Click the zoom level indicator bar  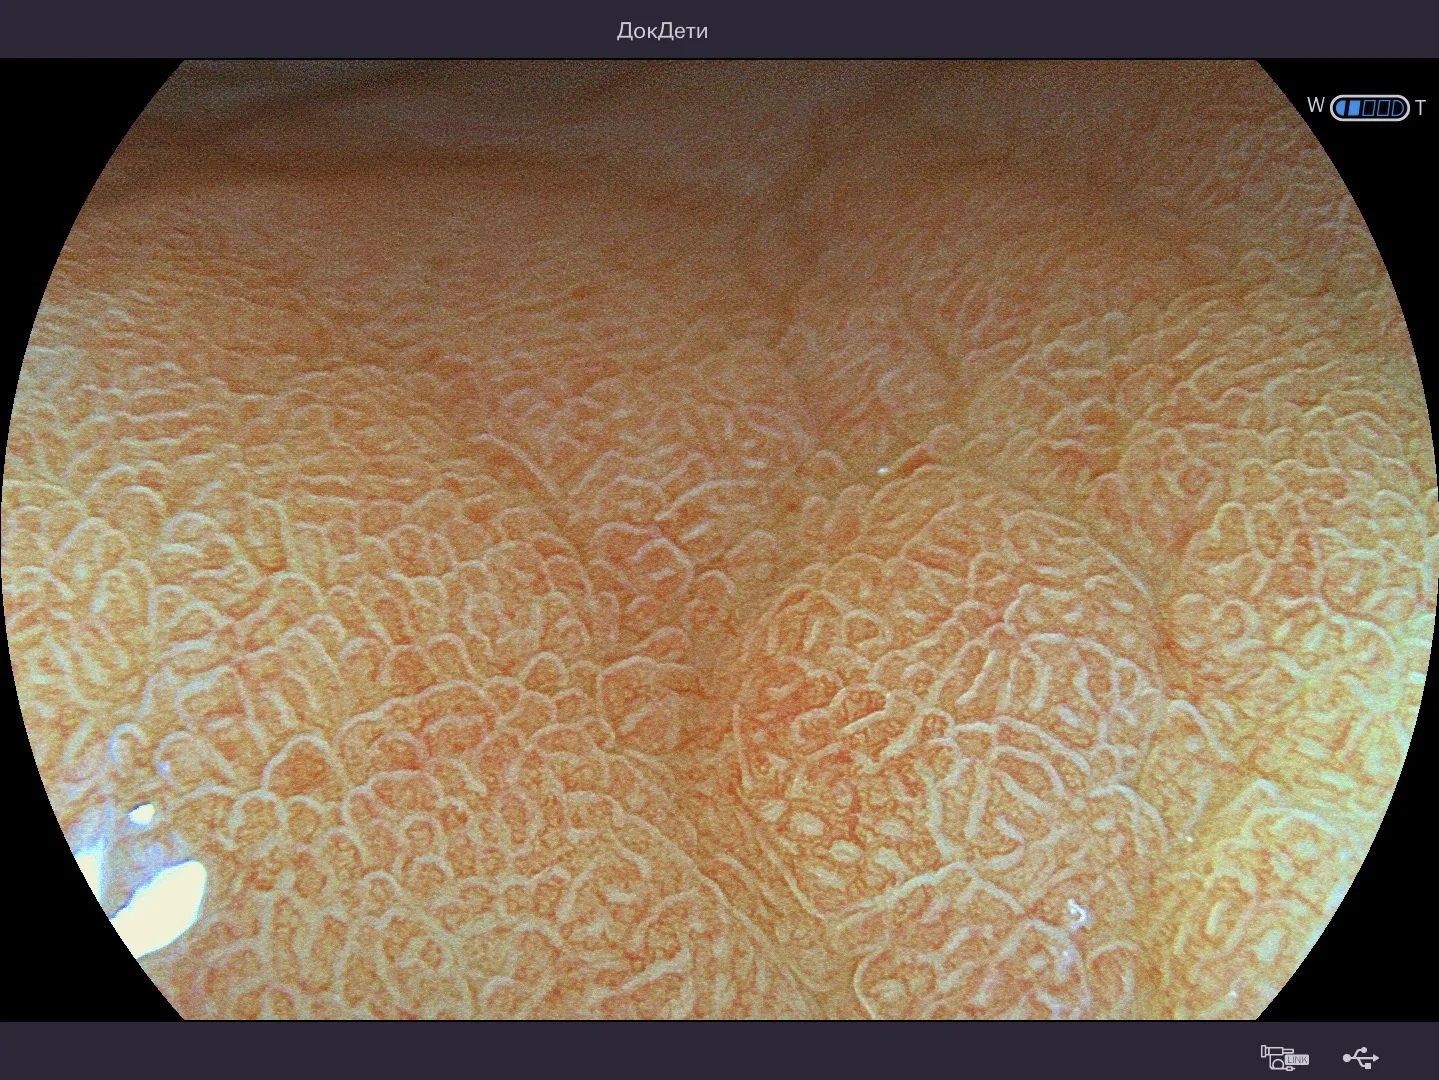[1370, 108]
